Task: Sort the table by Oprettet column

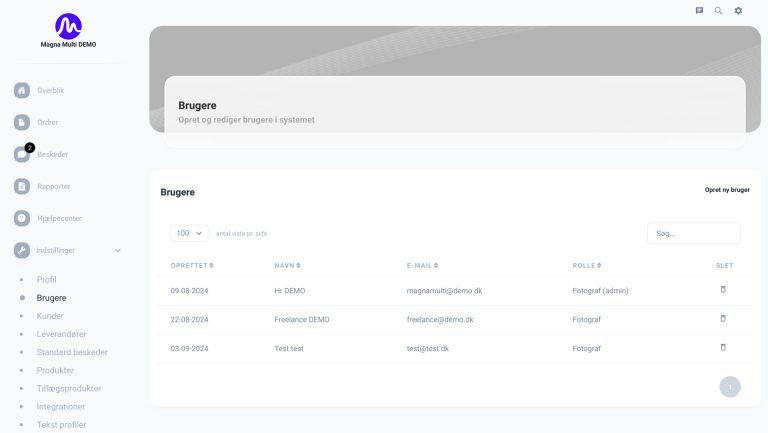Action: coord(192,265)
